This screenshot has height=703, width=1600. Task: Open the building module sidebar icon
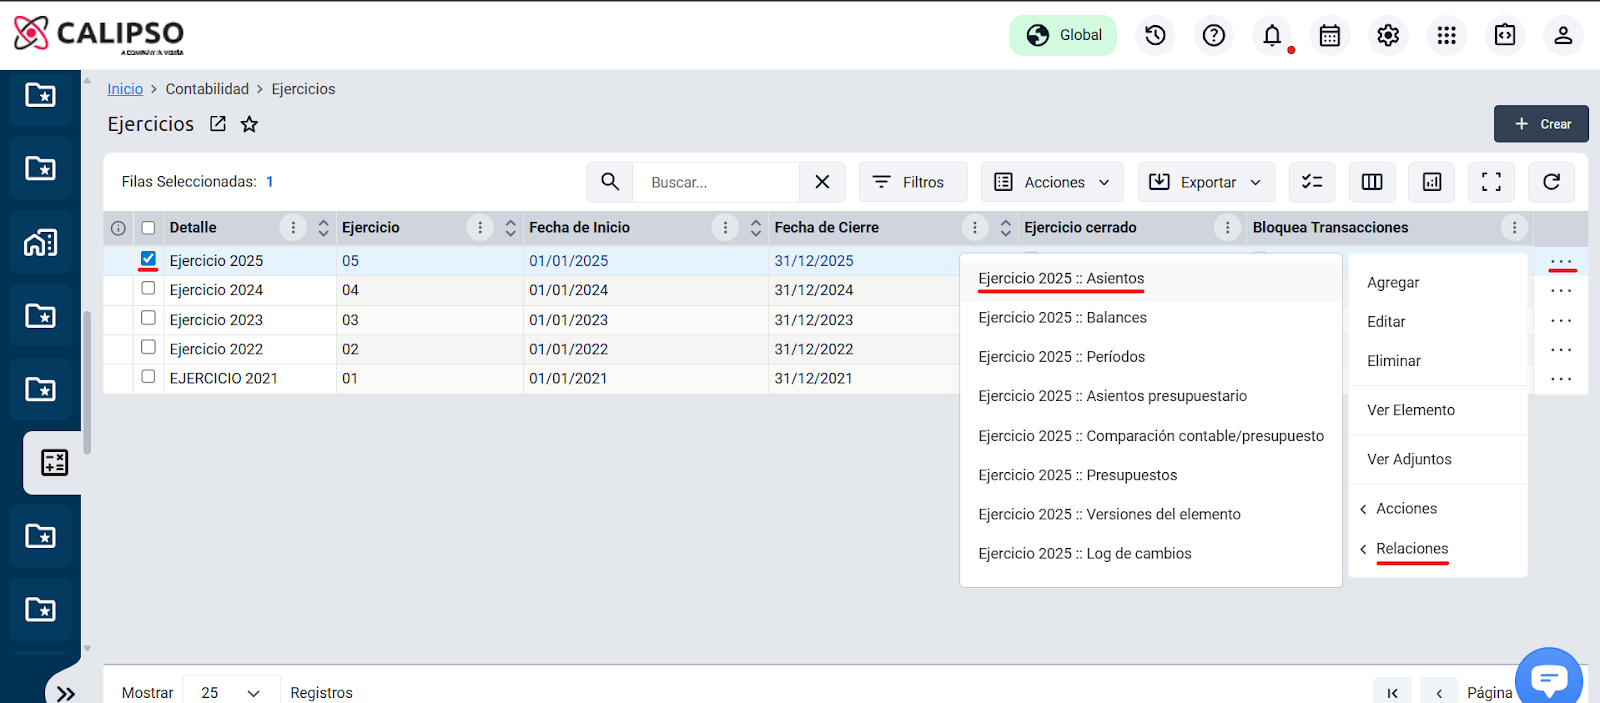(x=40, y=242)
